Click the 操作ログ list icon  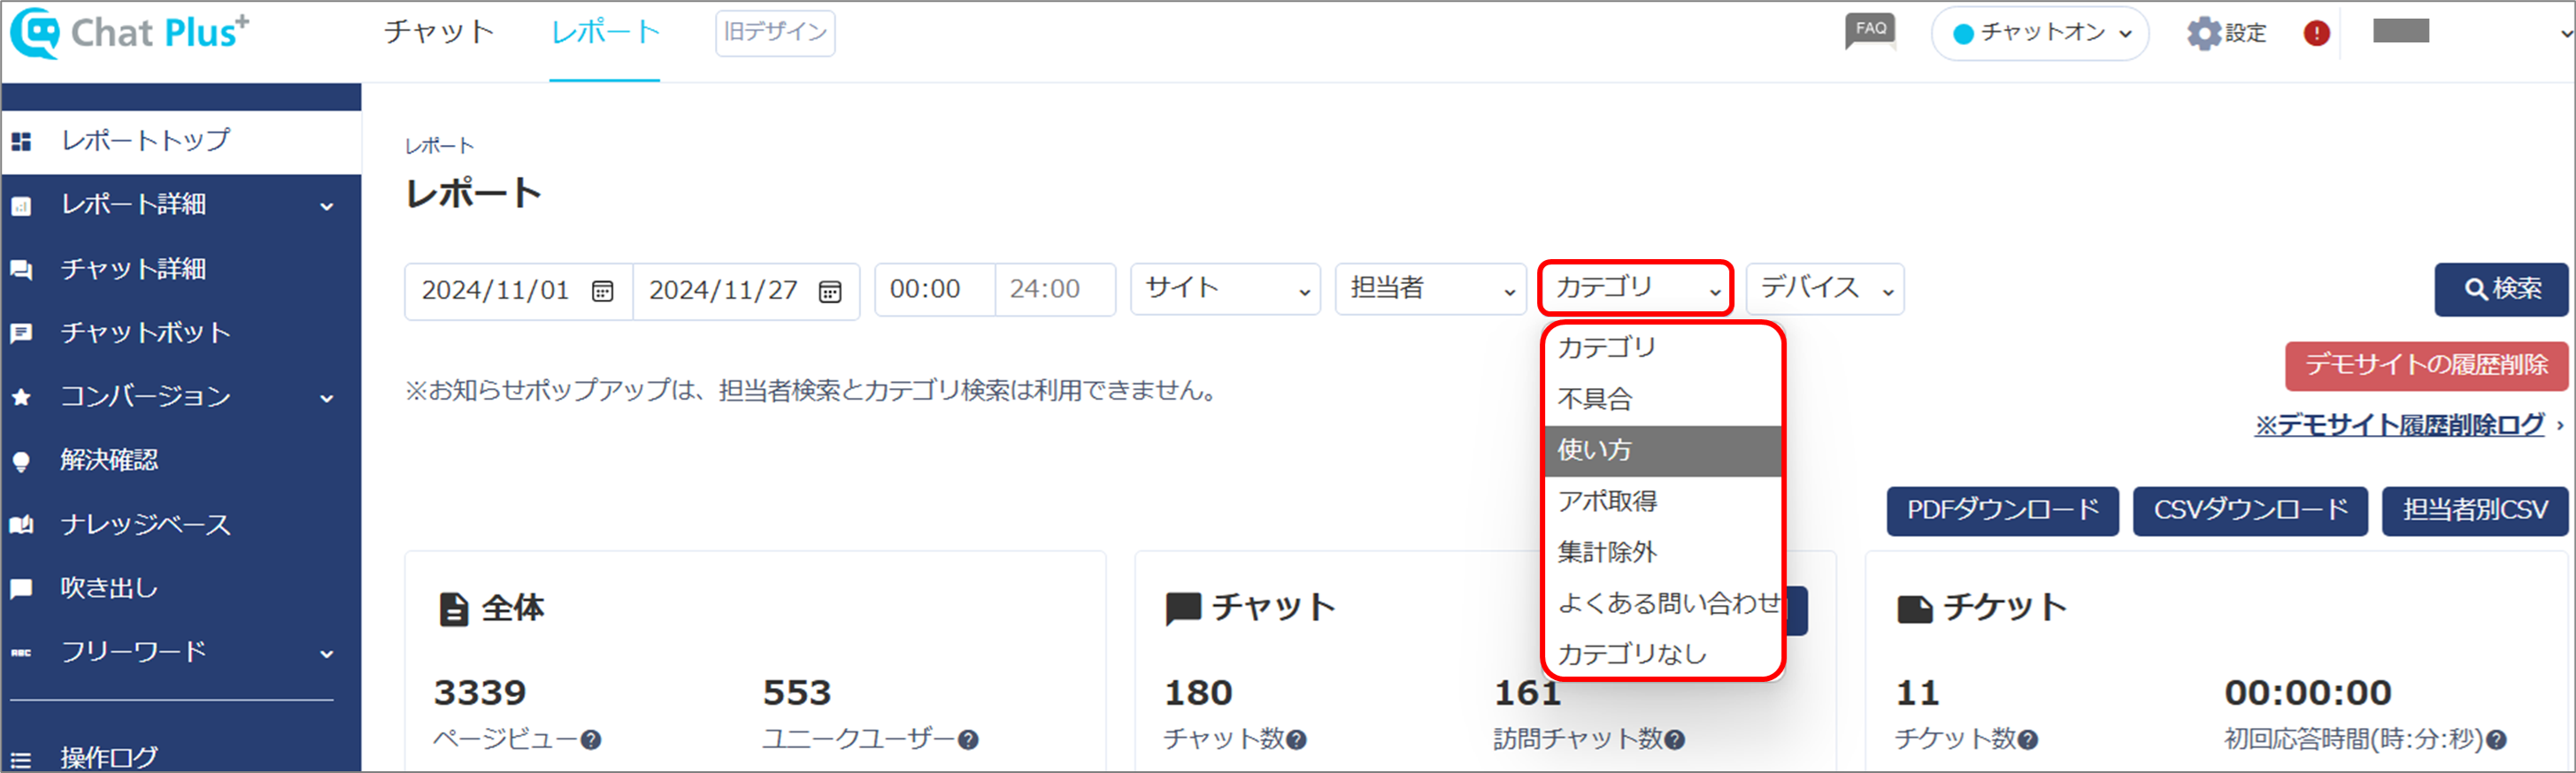[x=21, y=759]
